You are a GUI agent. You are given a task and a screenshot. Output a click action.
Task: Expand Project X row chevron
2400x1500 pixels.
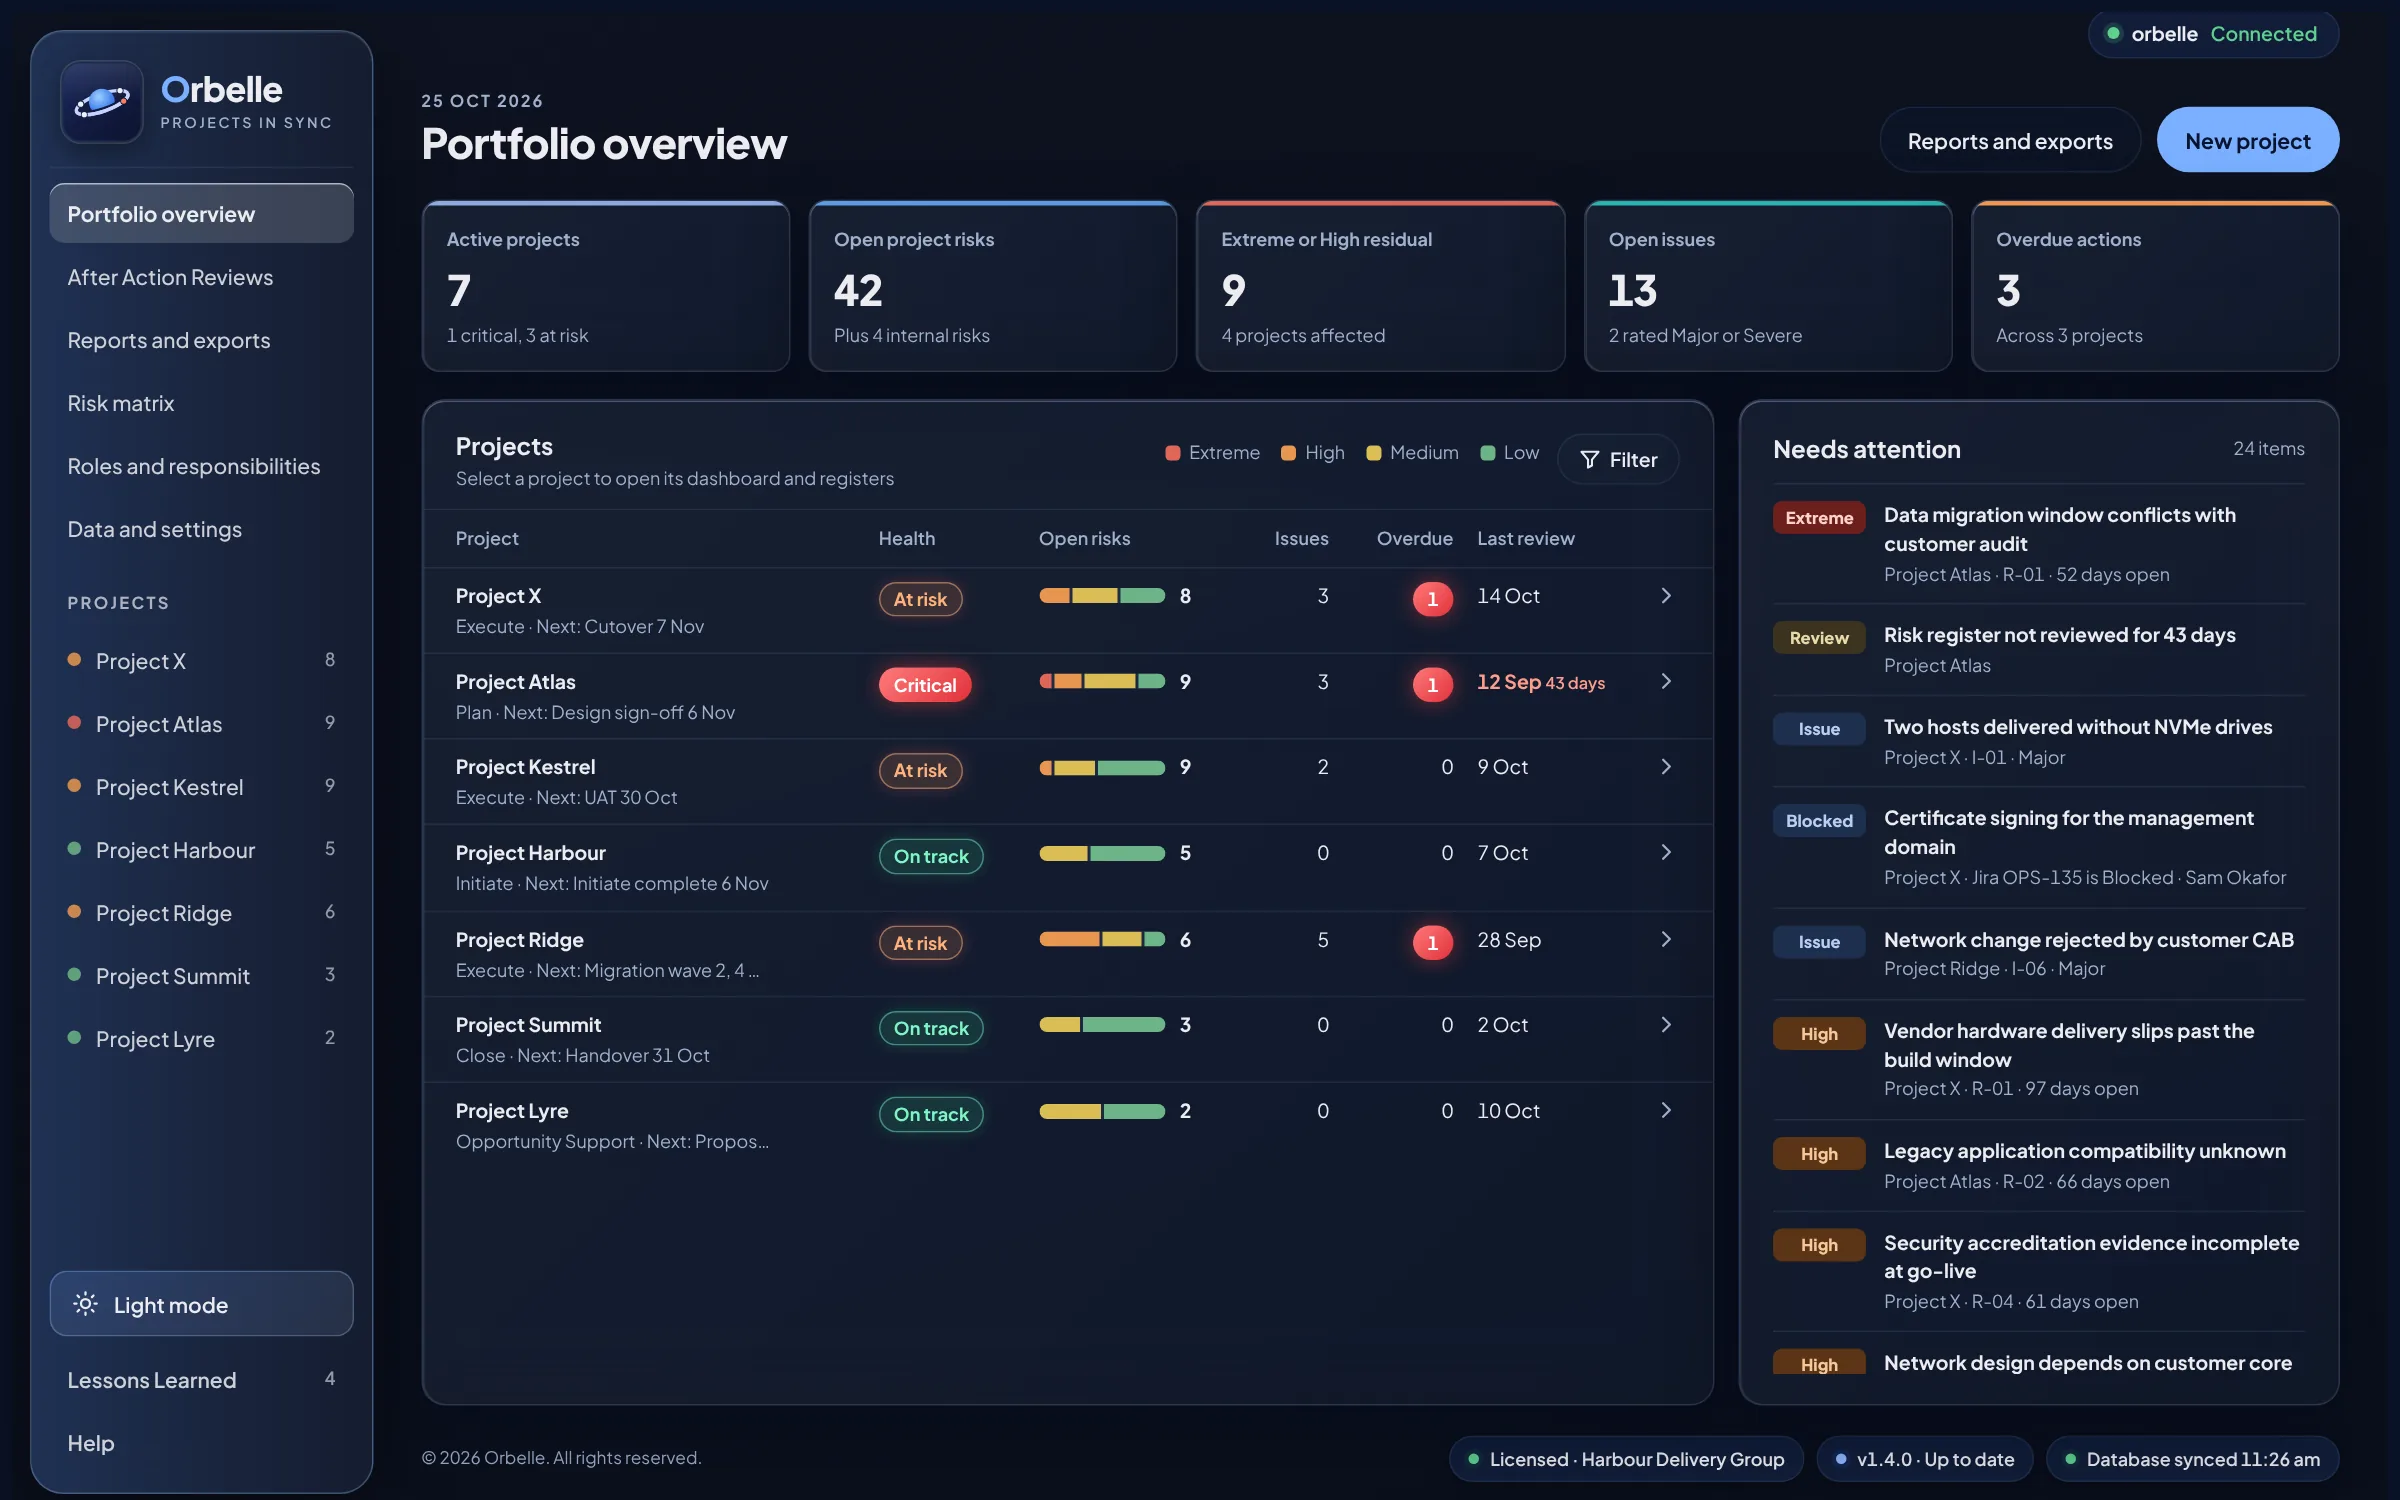pyautogui.click(x=1666, y=596)
